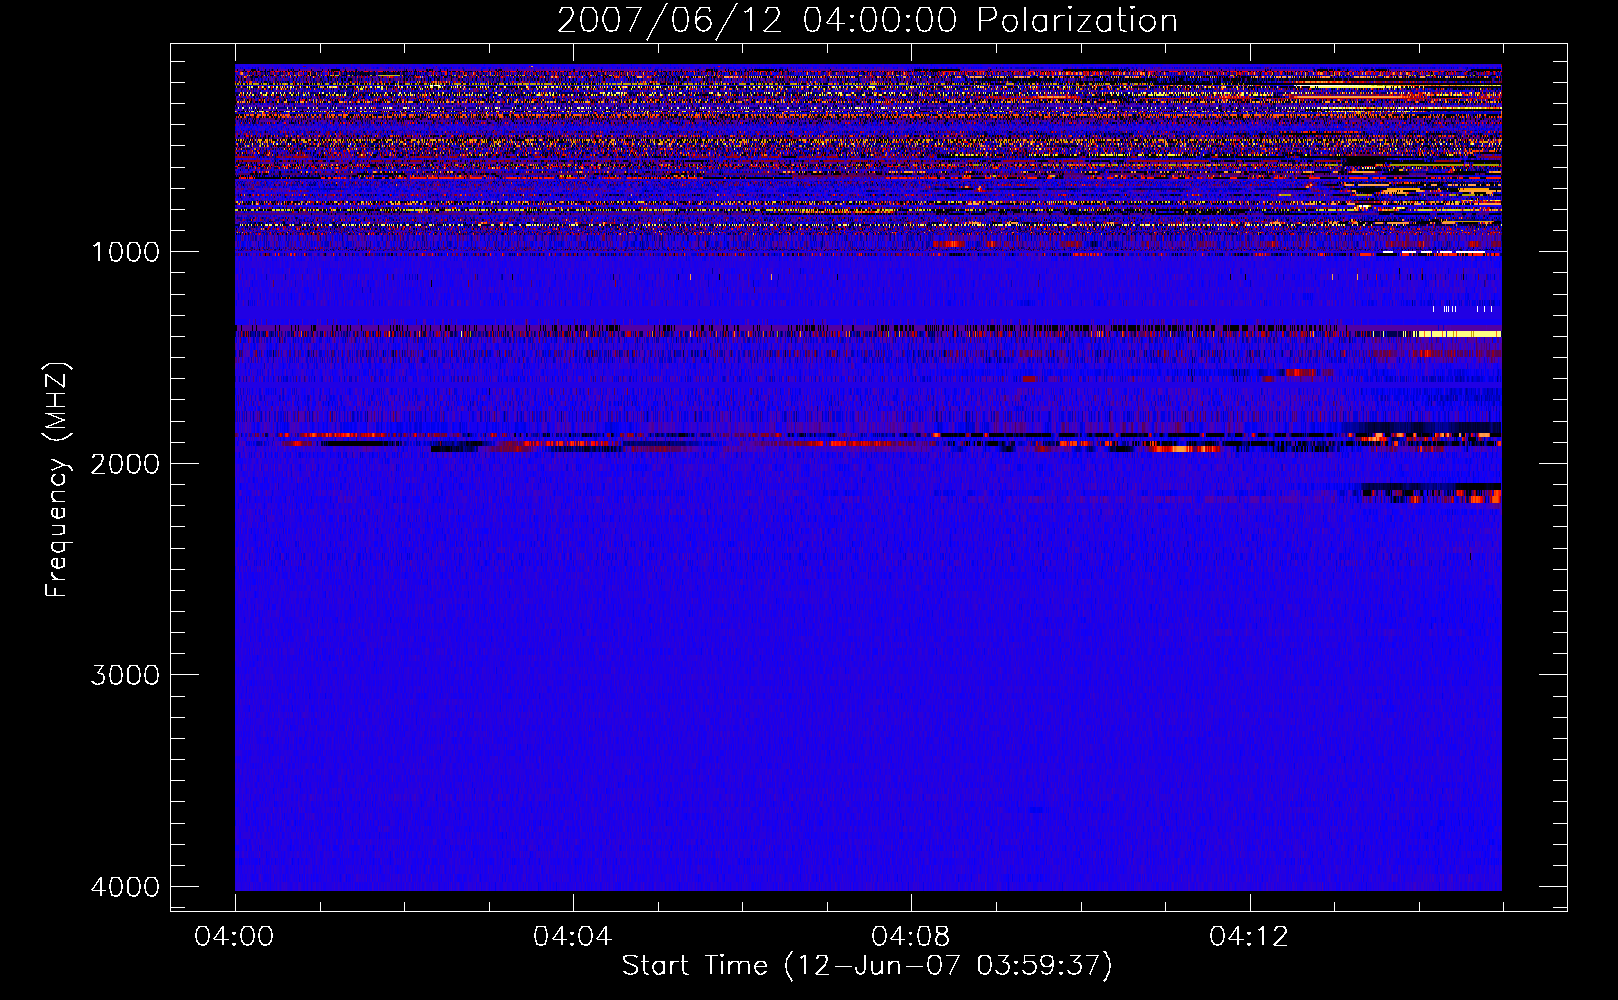Select the 2000 frequency tick label

coord(126,464)
